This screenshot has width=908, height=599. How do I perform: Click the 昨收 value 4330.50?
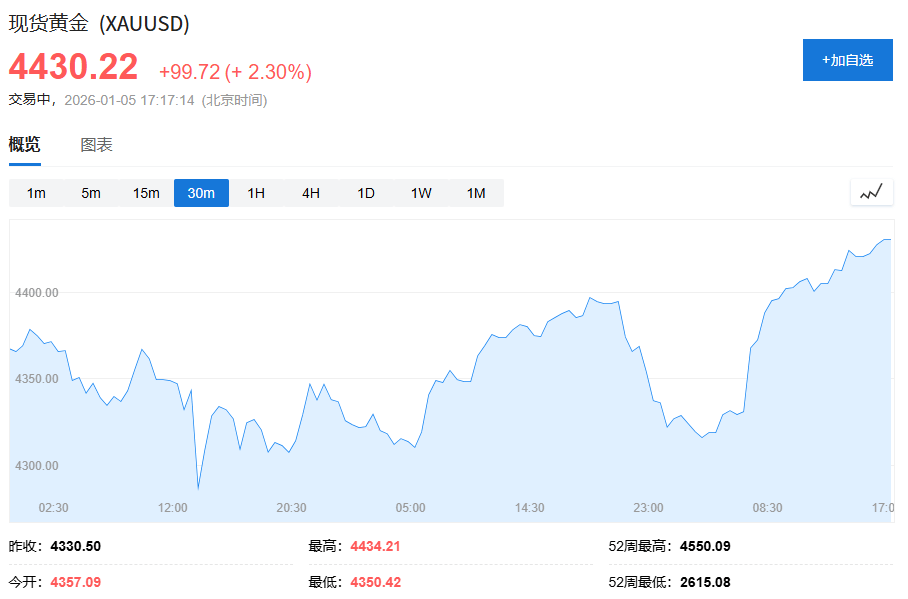75,546
